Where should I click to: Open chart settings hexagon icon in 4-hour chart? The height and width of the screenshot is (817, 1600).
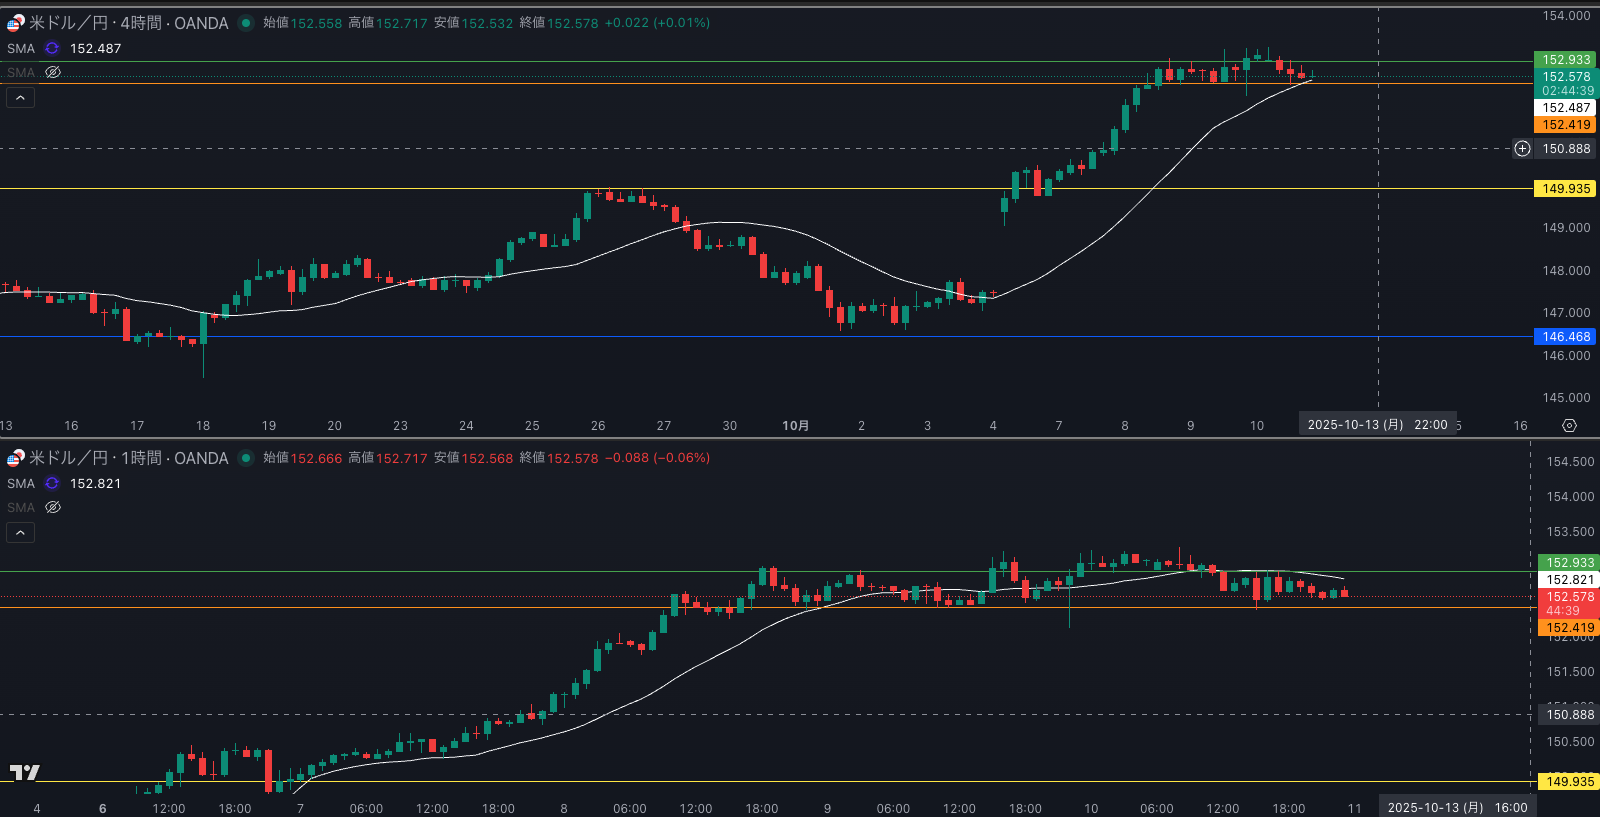pos(1569,426)
